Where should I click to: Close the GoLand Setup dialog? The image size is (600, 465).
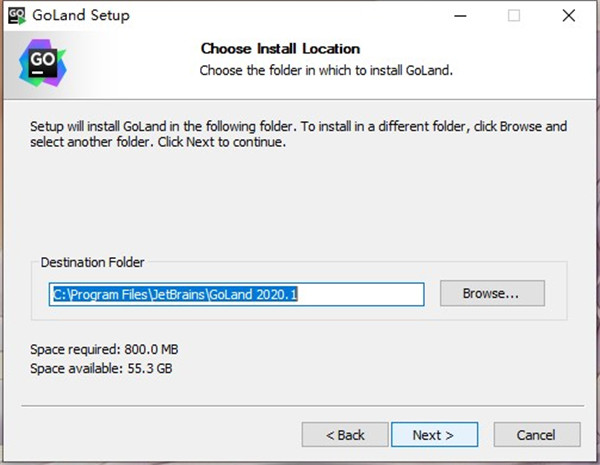(568, 16)
